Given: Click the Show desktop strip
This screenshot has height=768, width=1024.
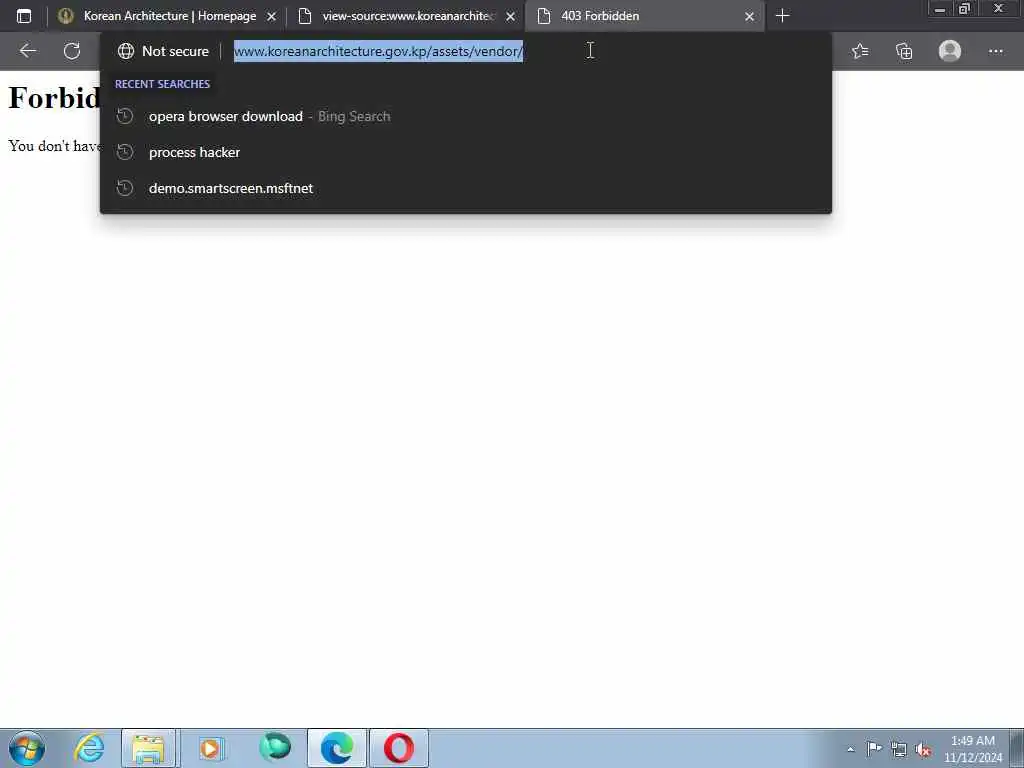Looking at the screenshot, I should coord(1017,748).
